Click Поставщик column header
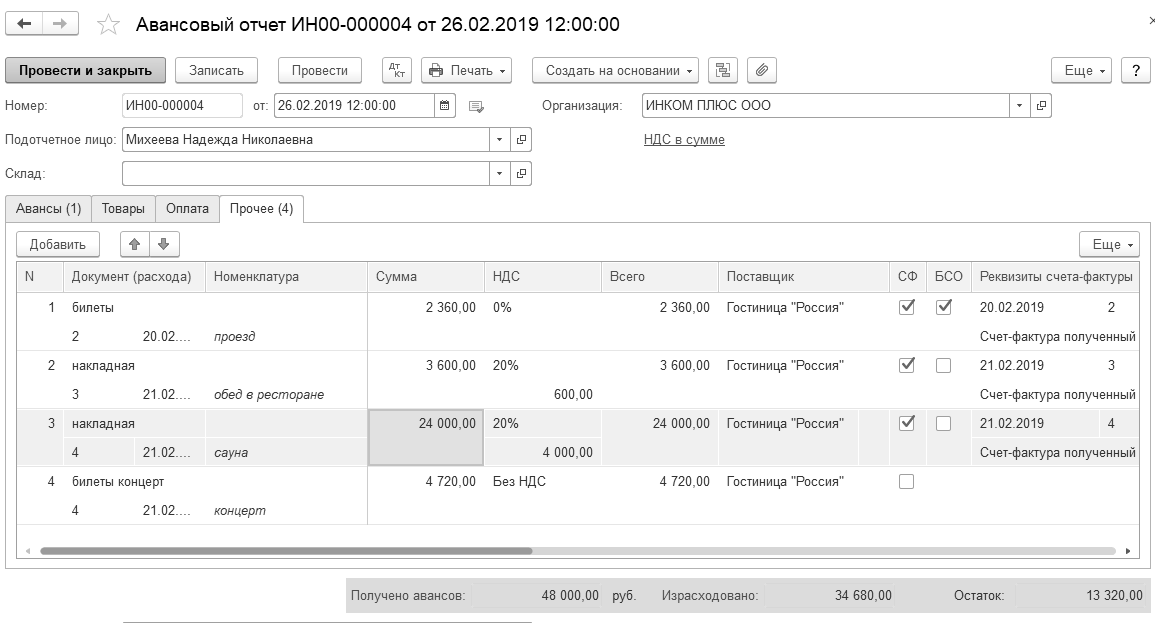Screen dimensions: 1155x623 (804, 277)
